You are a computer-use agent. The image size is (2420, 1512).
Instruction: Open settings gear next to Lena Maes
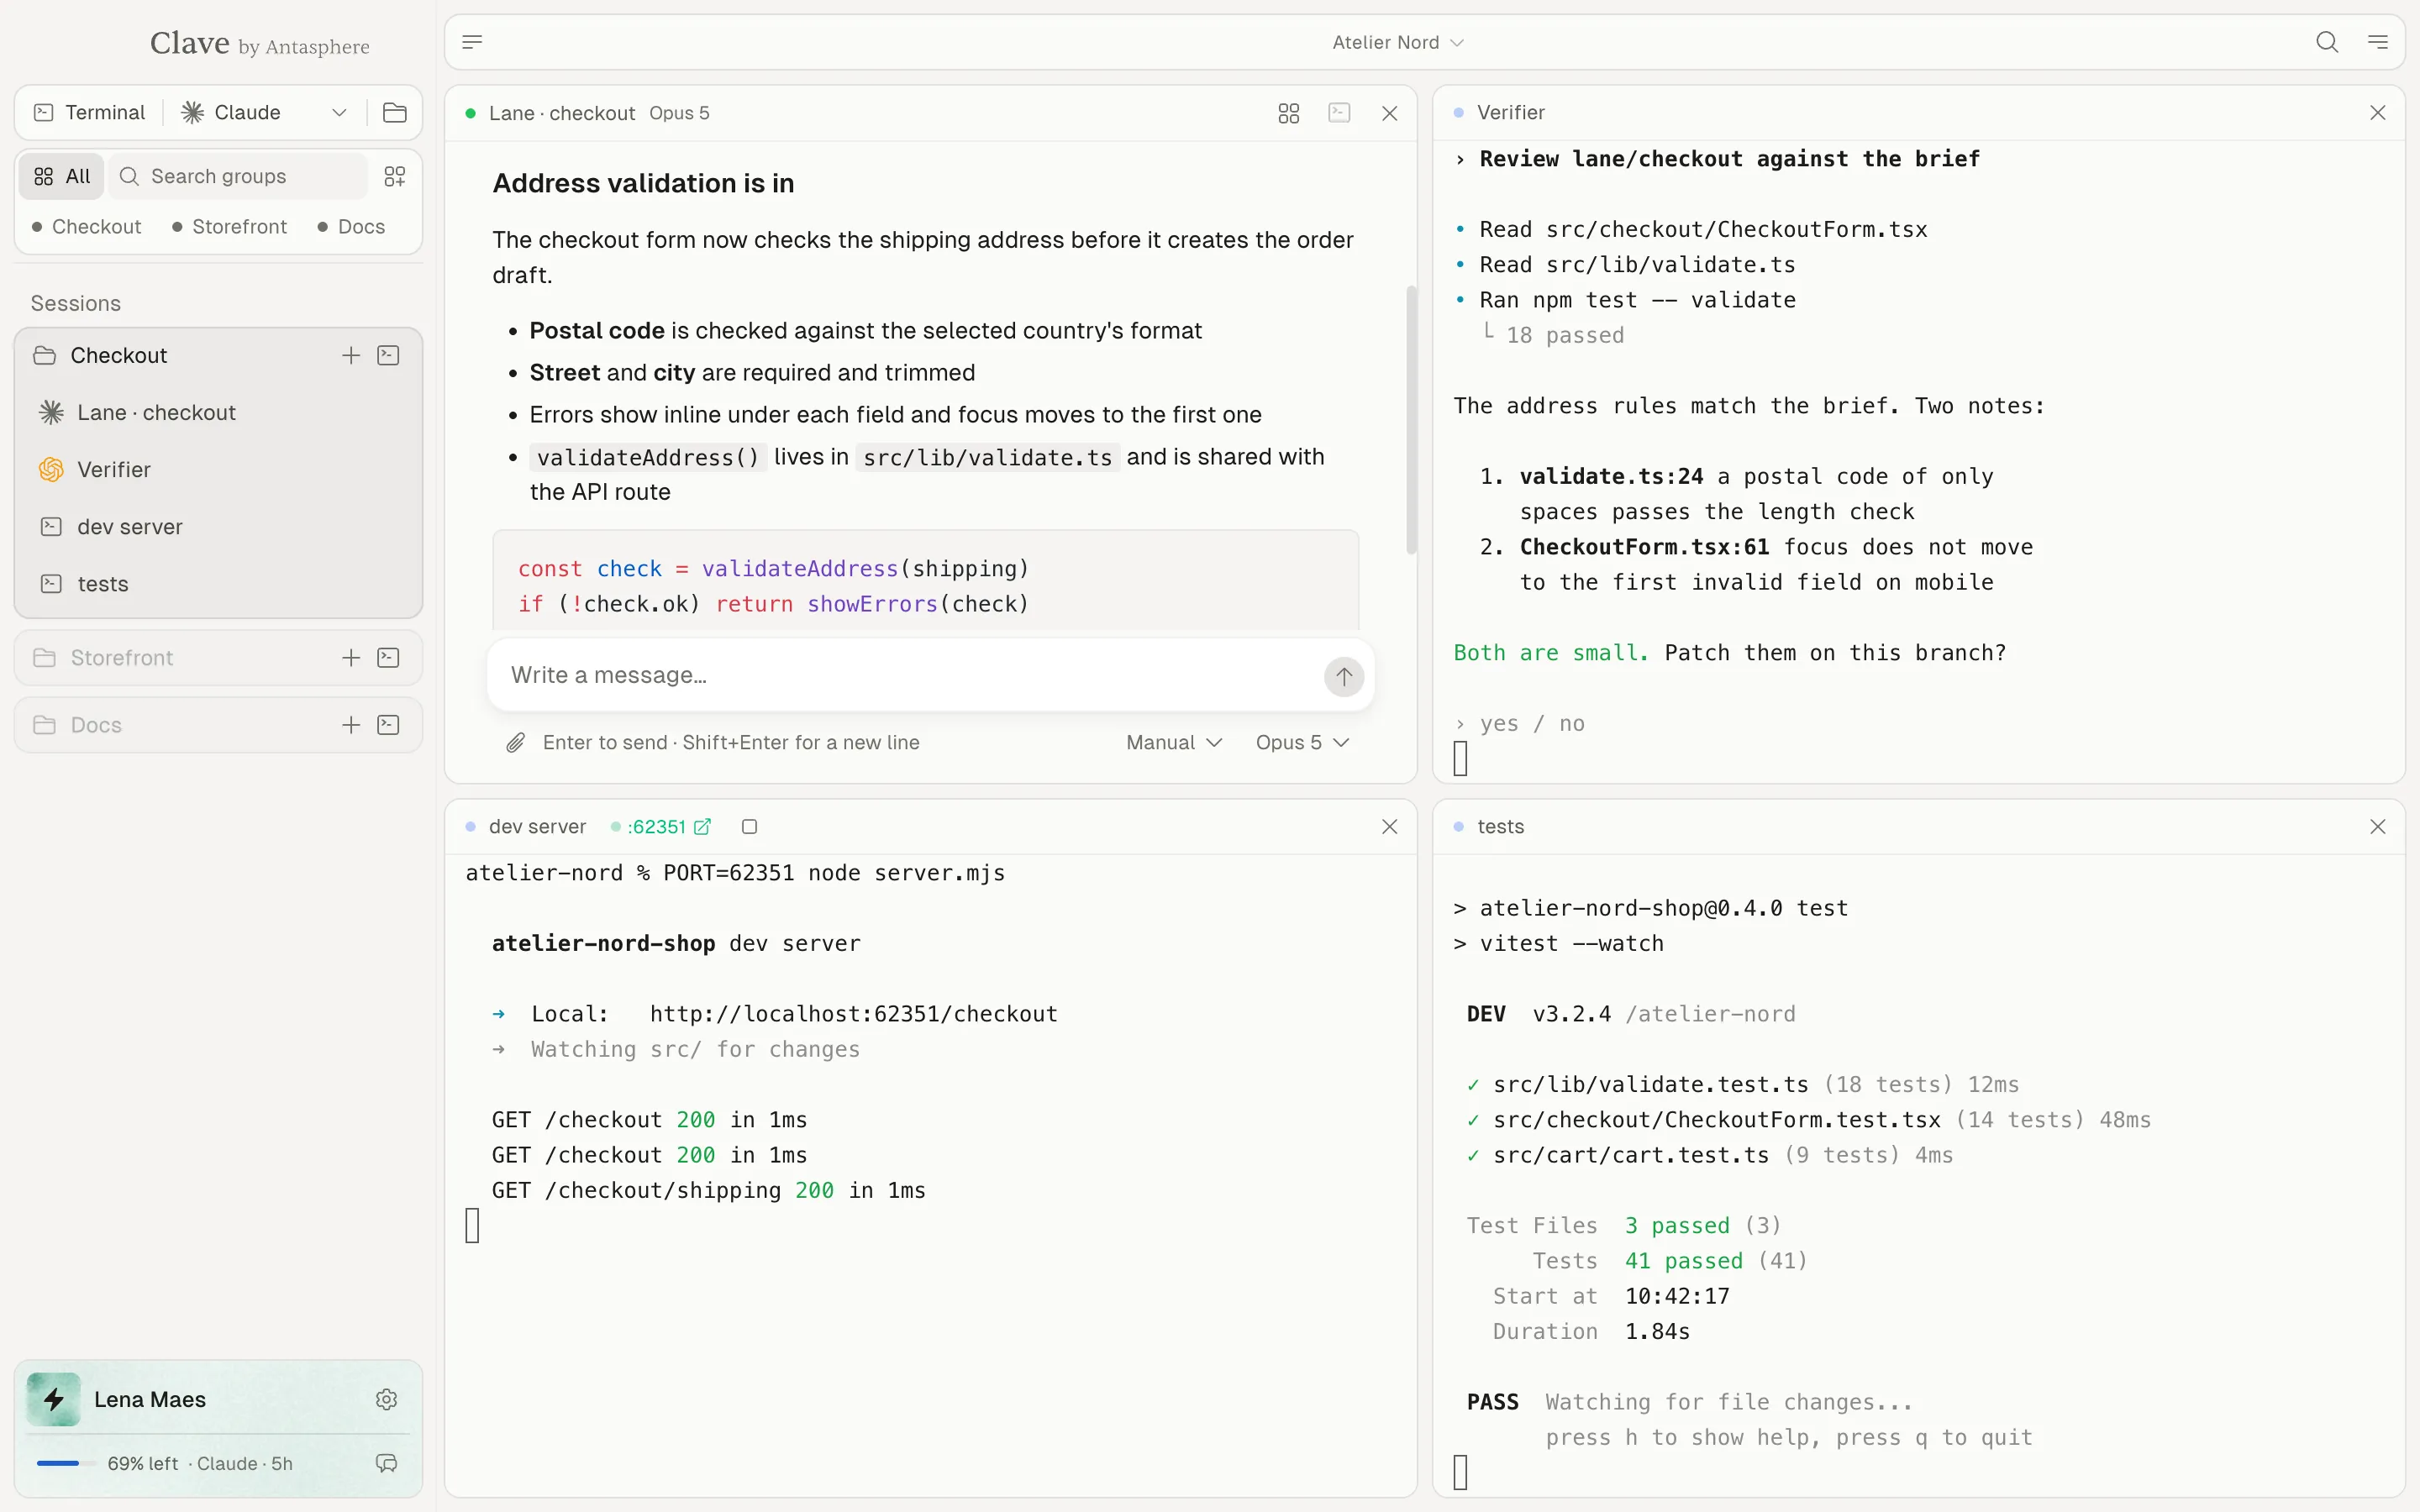pos(387,1399)
